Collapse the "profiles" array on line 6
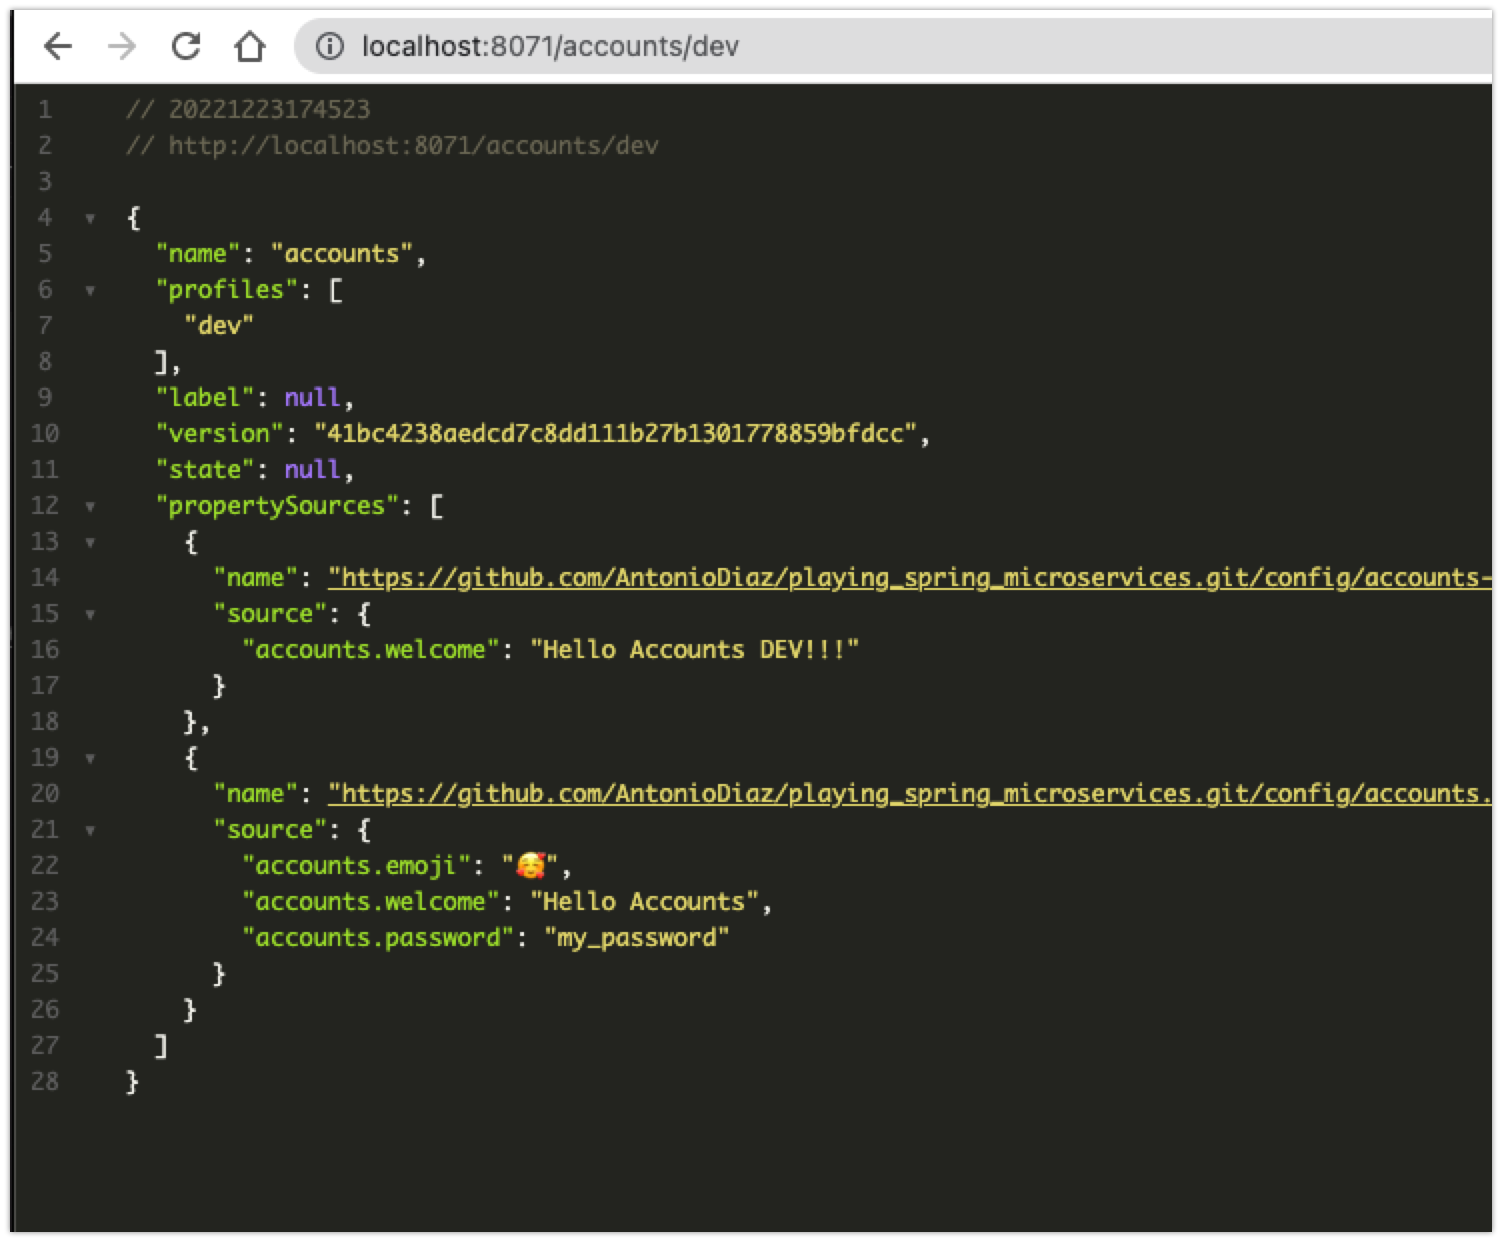The width and height of the screenshot is (1502, 1242). 90,290
